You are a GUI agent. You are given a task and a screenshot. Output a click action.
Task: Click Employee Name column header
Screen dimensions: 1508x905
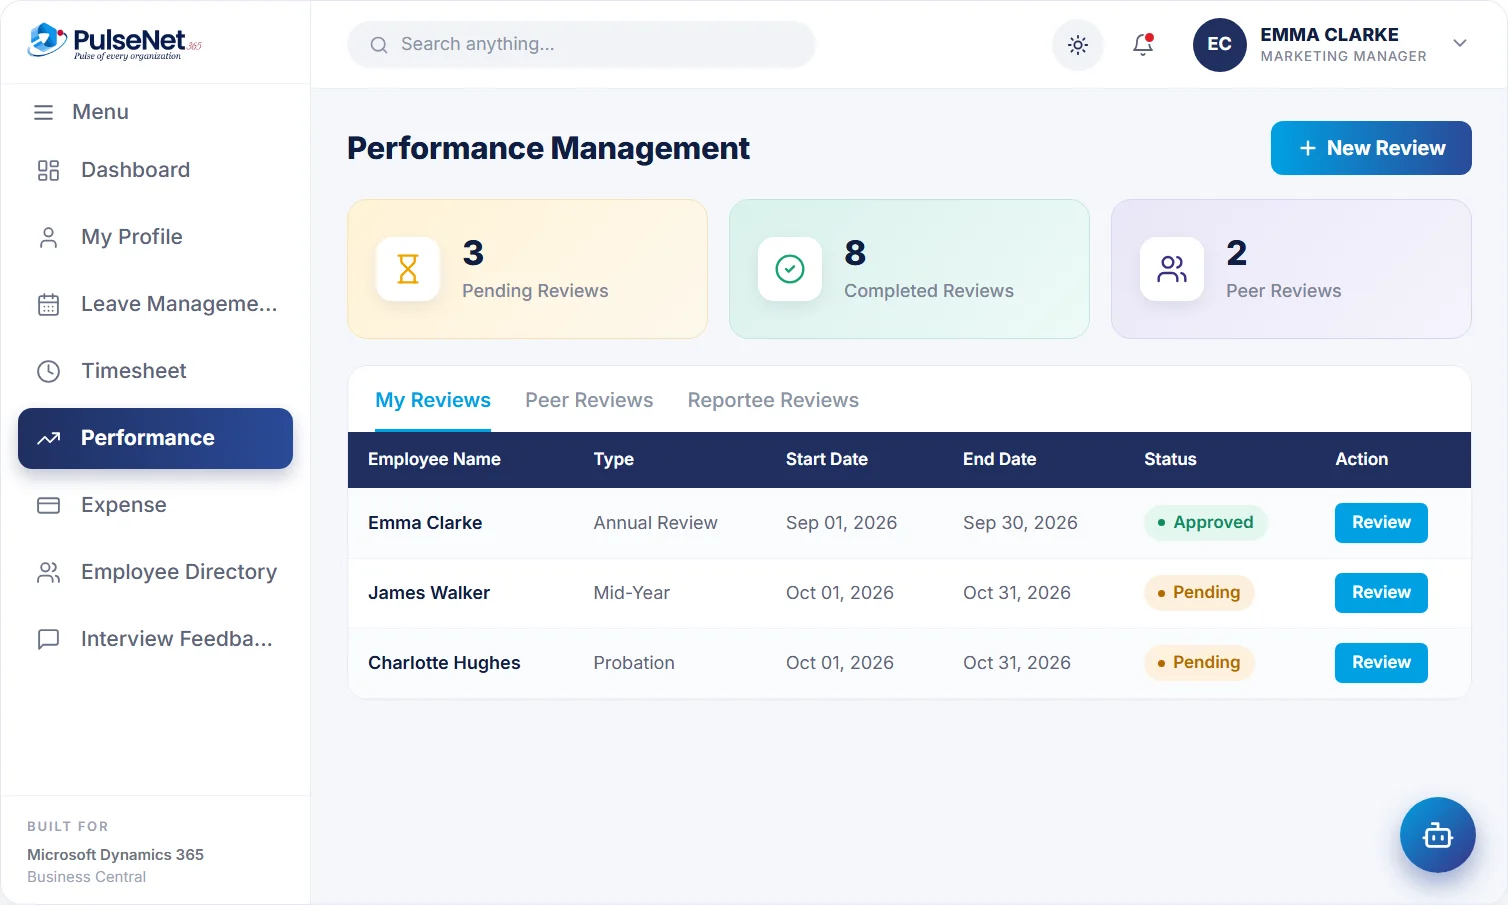point(434,459)
